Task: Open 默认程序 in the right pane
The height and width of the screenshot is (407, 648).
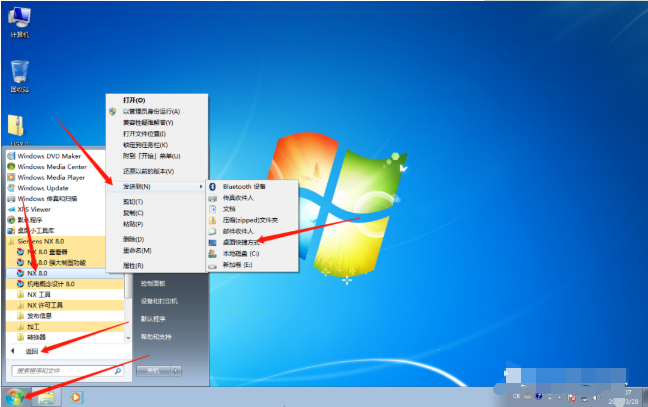Action: [153, 319]
